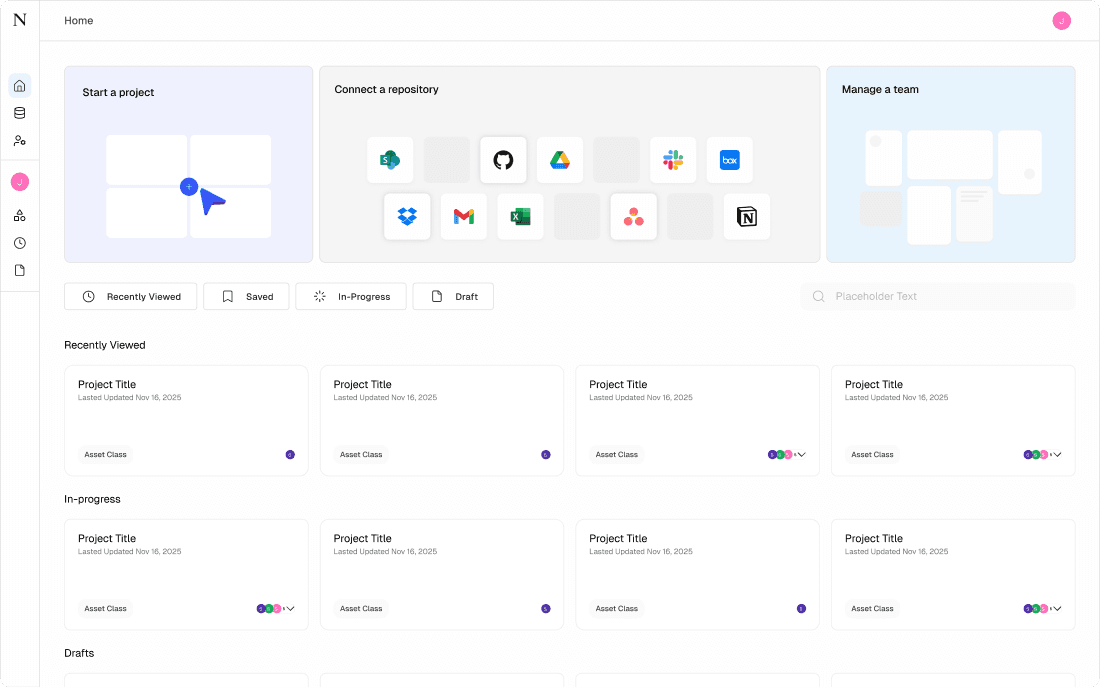The width and height of the screenshot is (1100, 688).
Task: Connect the Gmail repository
Action: coord(464,217)
